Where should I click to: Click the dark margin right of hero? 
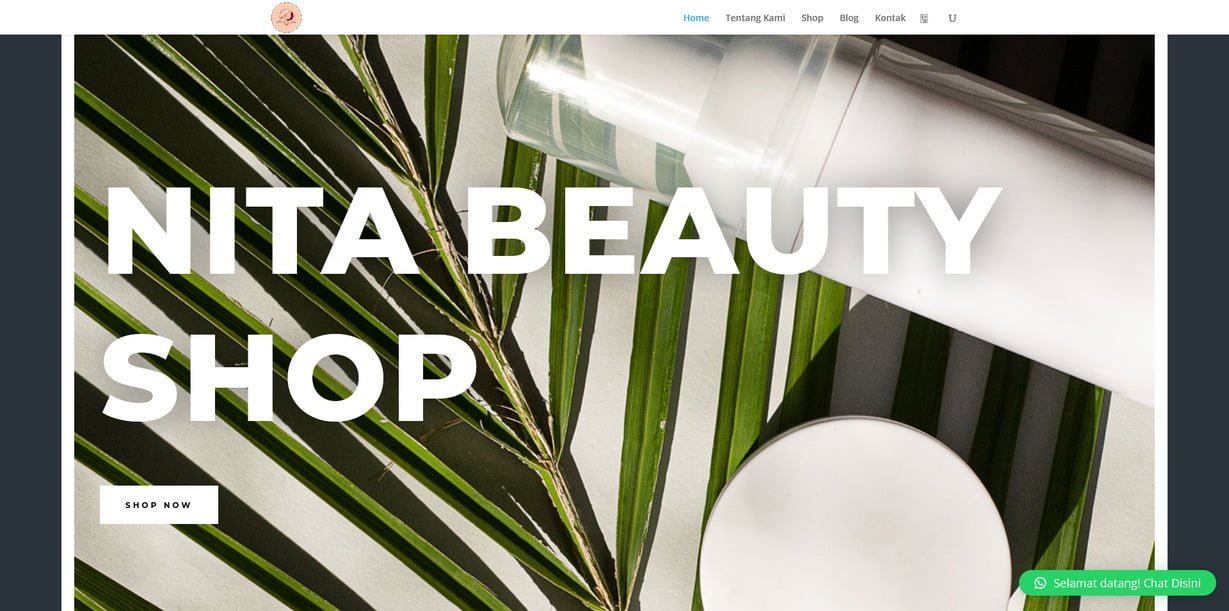pos(1198,300)
